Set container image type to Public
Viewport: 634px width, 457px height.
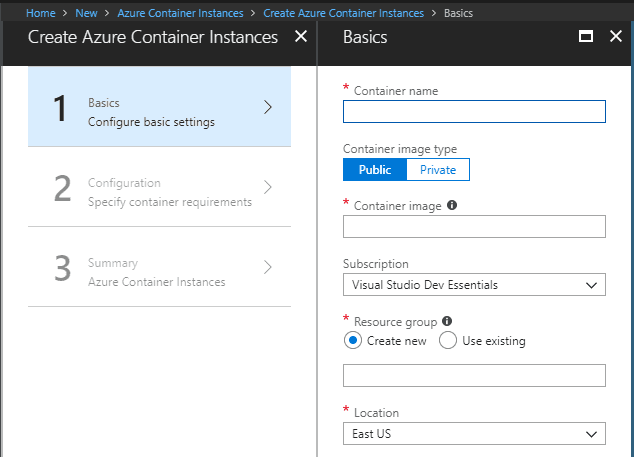tap(375, 170)
